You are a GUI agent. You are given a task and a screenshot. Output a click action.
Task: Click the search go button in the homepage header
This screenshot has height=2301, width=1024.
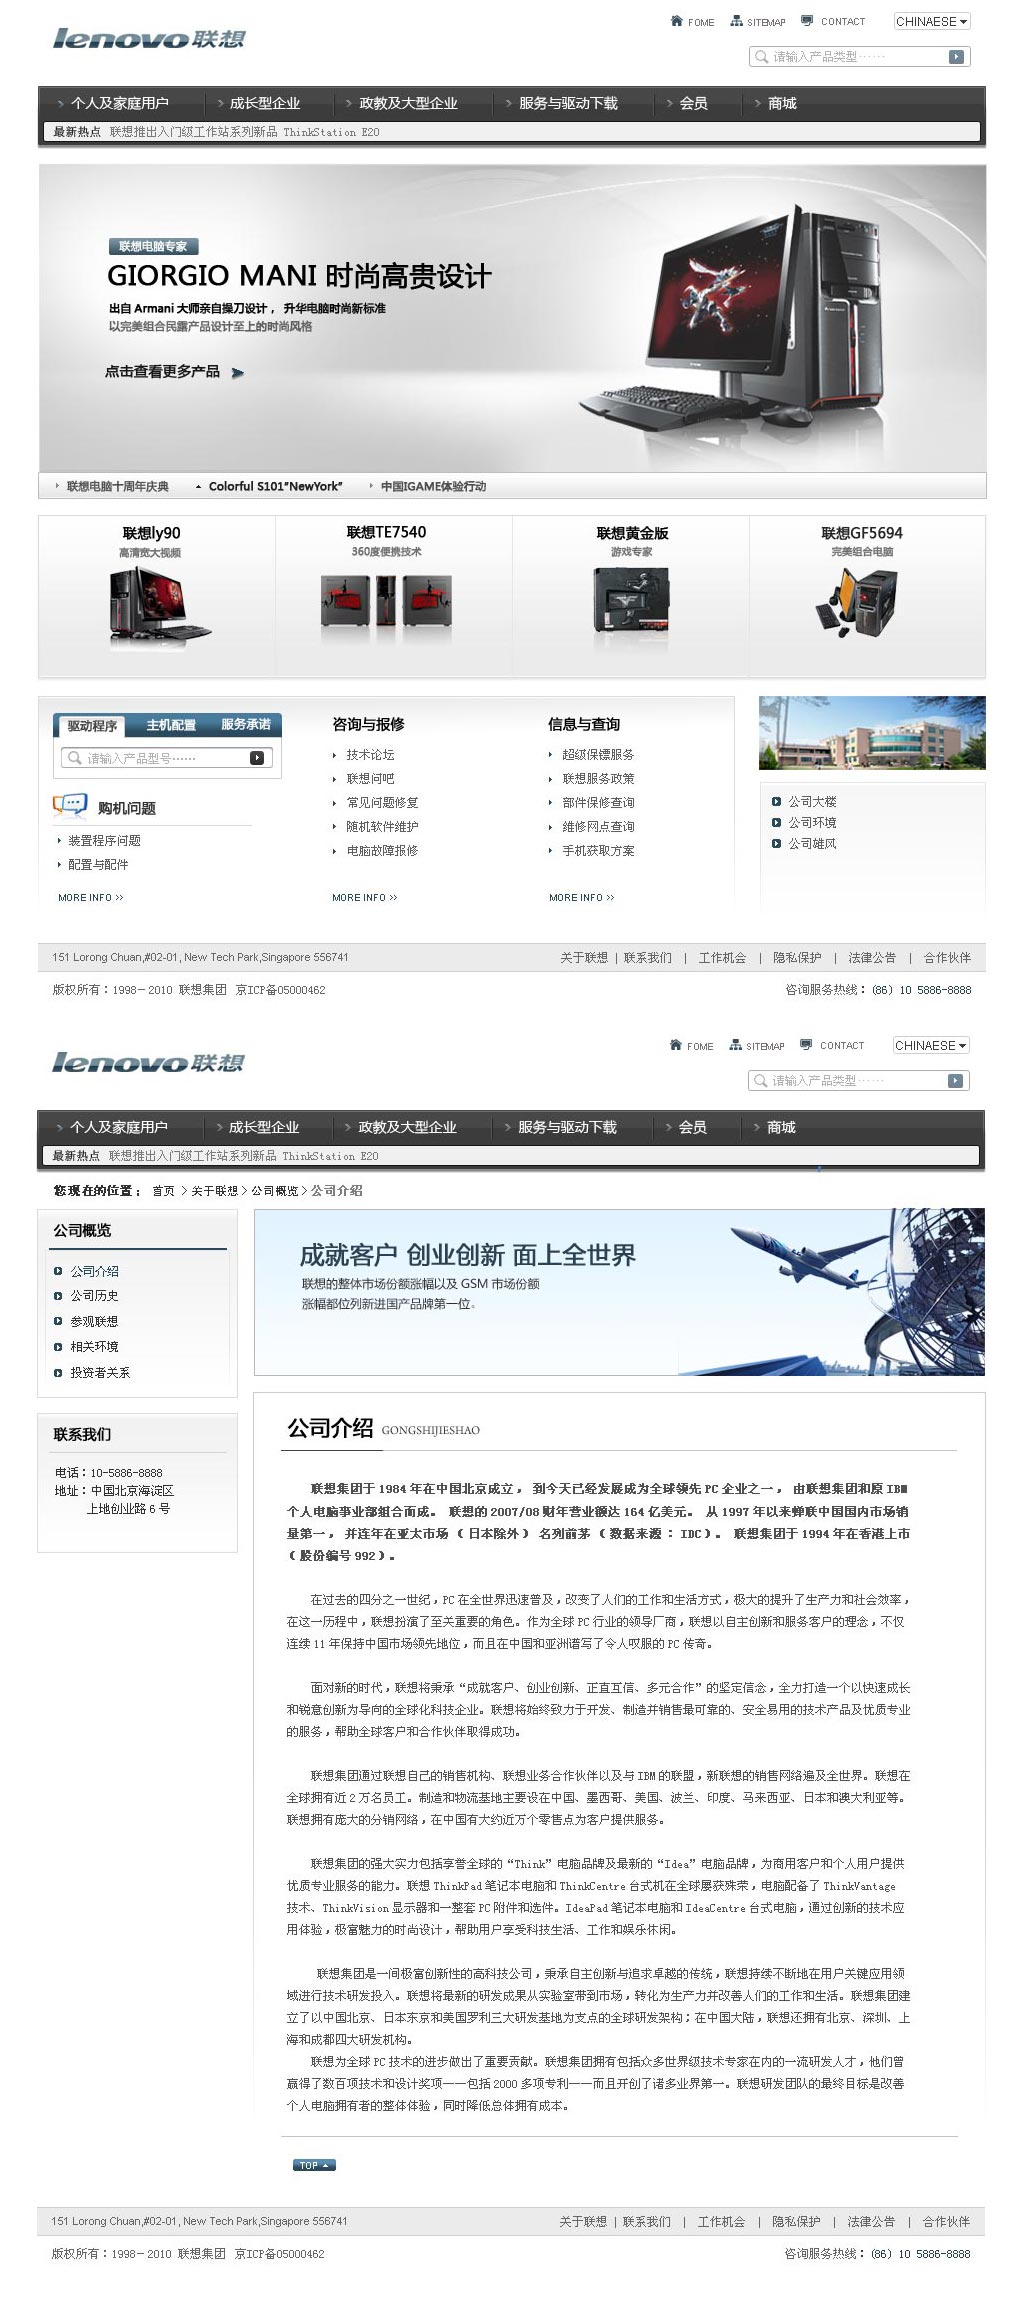[957, 57]
